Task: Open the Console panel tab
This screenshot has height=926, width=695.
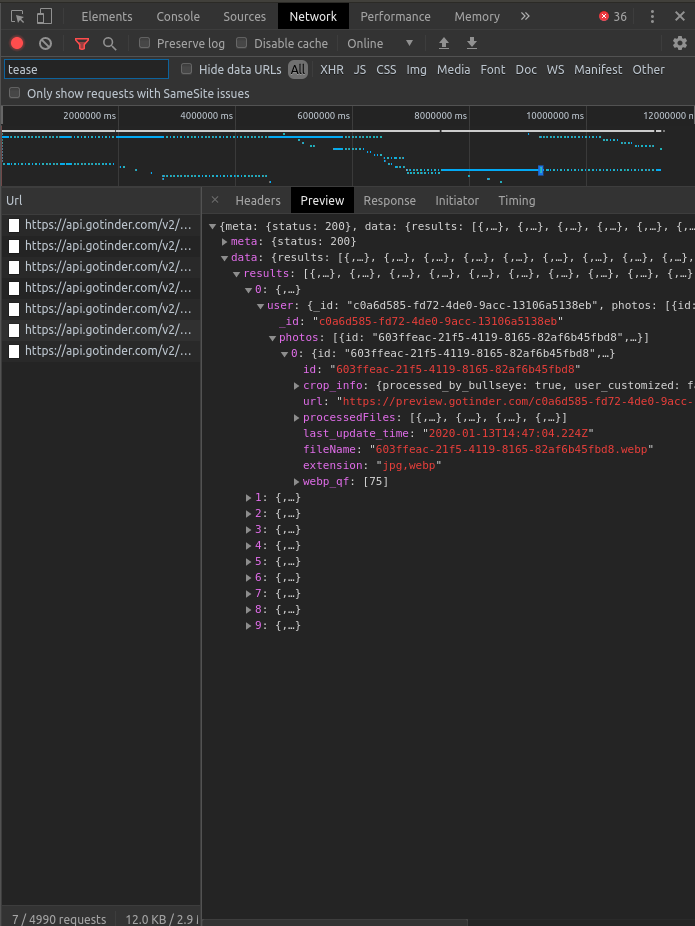Action: [x=178, y=16]
